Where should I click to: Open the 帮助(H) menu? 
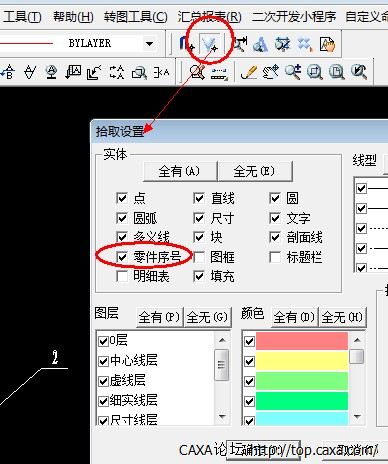[x=73, y=16]
